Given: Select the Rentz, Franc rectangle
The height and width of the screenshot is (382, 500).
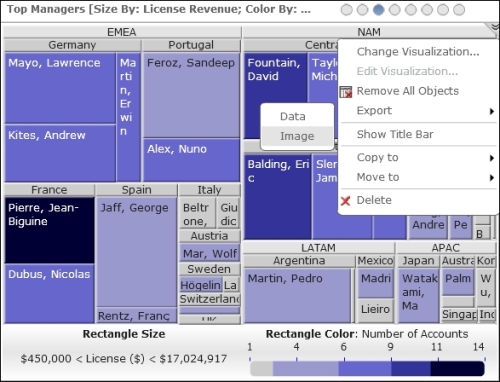Looking at the screenshot, I should click(x=136, y=316).
